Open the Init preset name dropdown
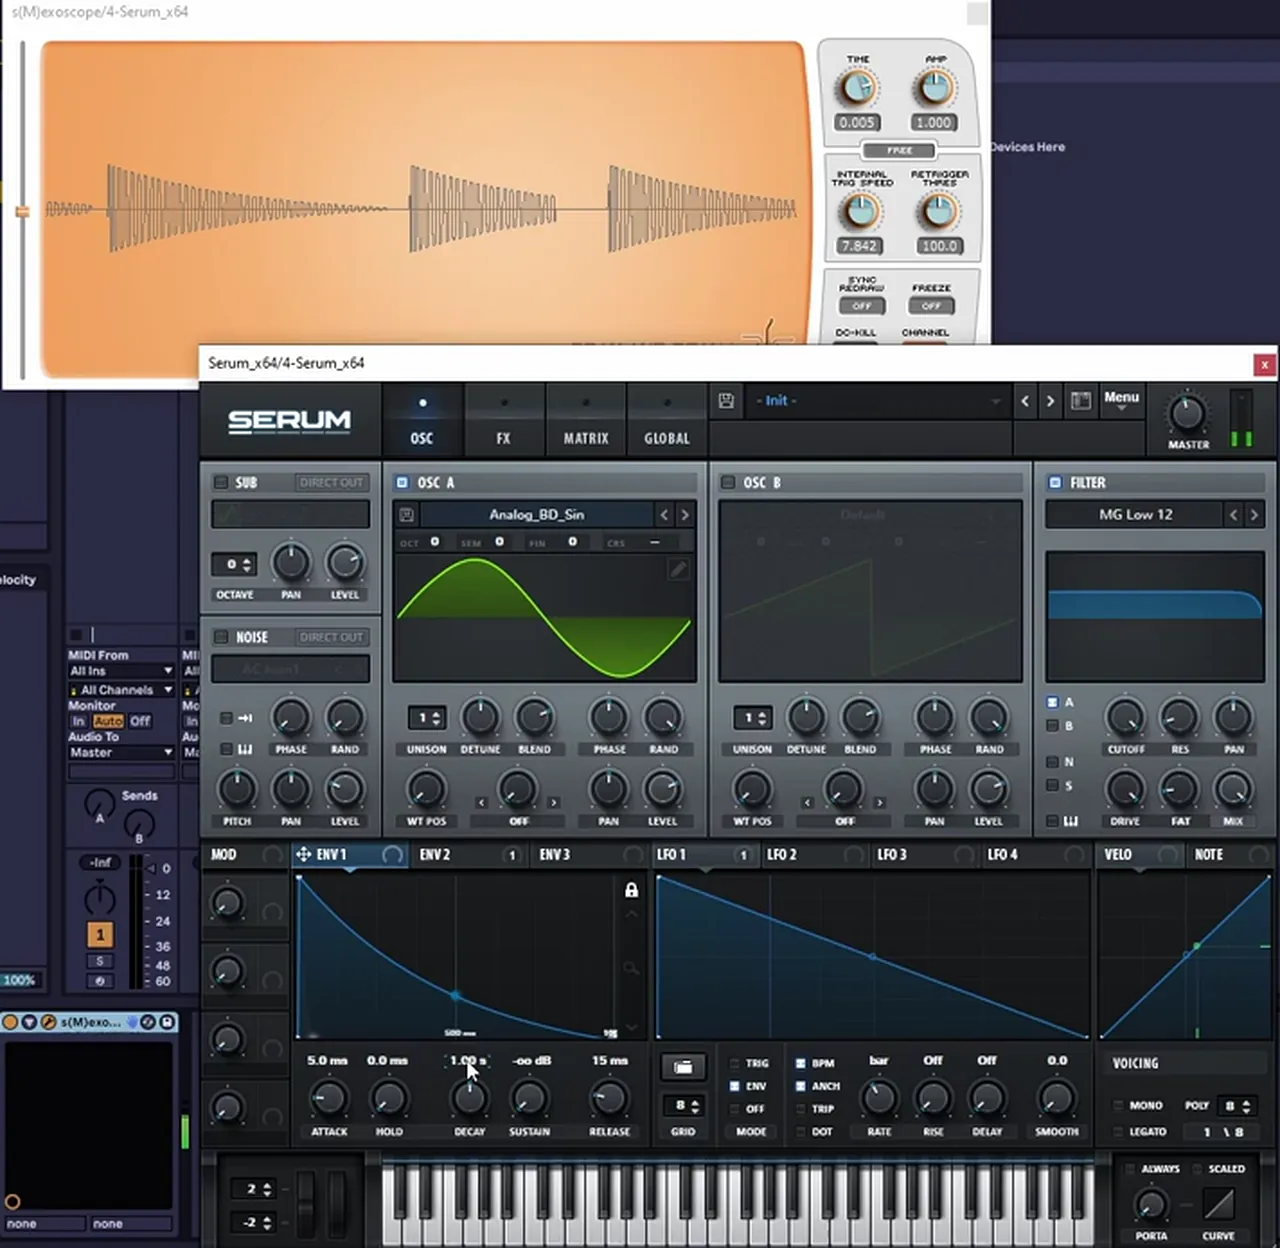 coord(878,401)
